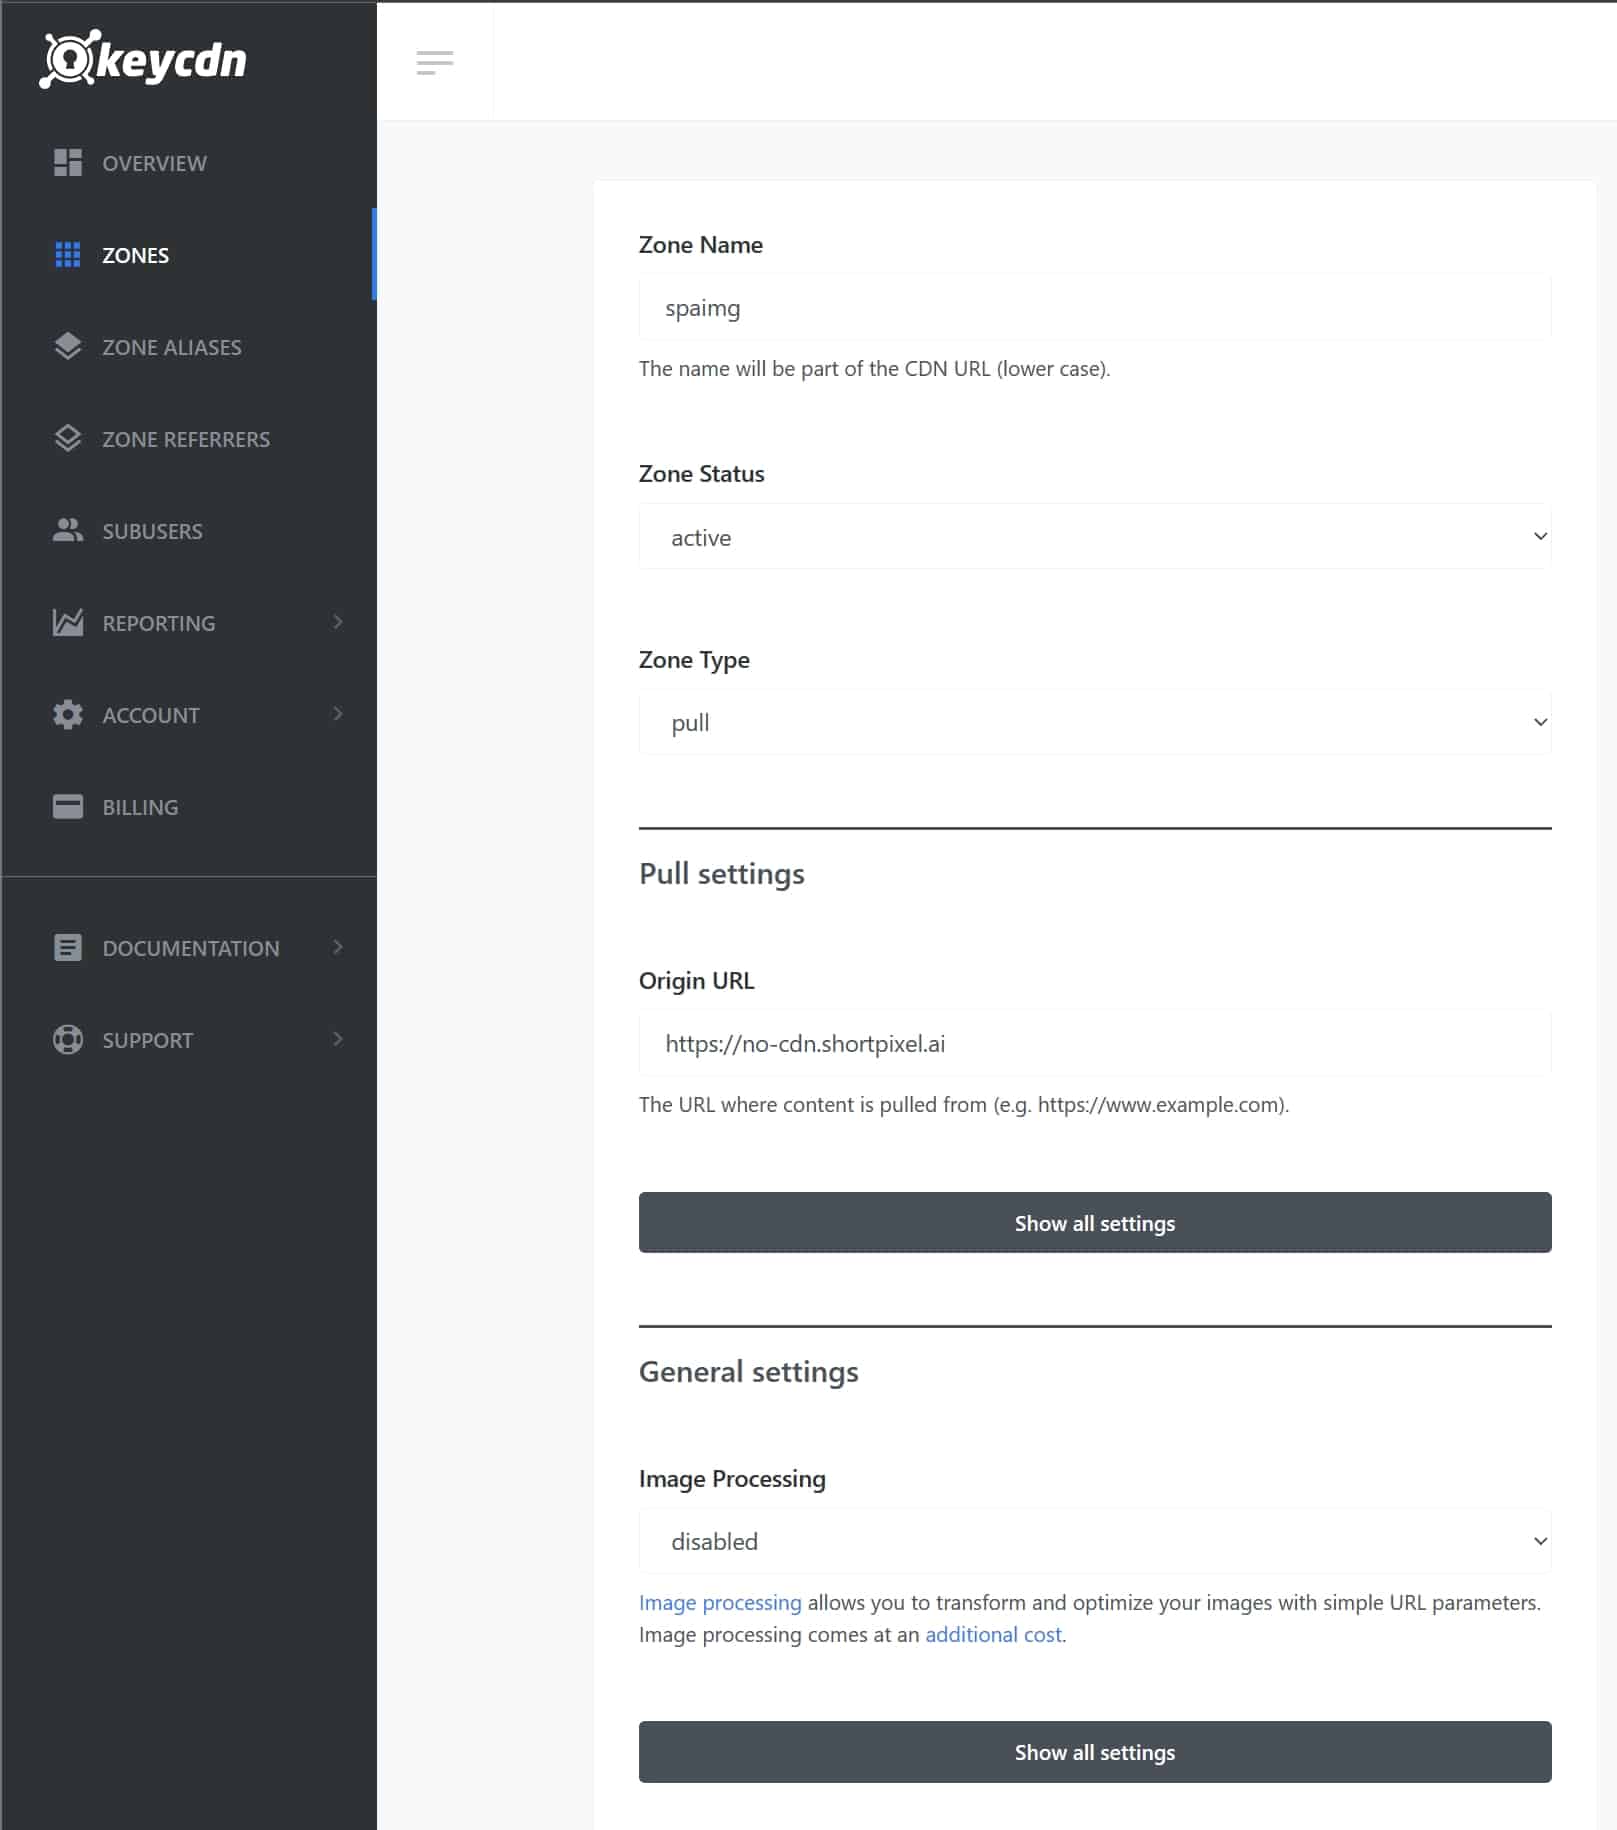Click the KeyCDN logo
This screenshot has height=1830, width=1617.
click(x=143, y=60)
